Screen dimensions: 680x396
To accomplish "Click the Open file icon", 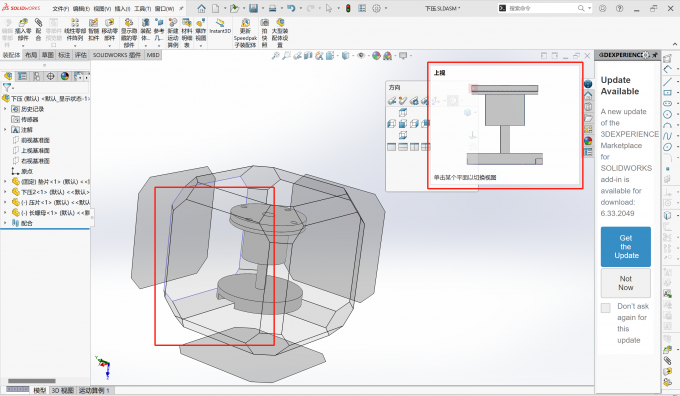I will coord(235,8).
